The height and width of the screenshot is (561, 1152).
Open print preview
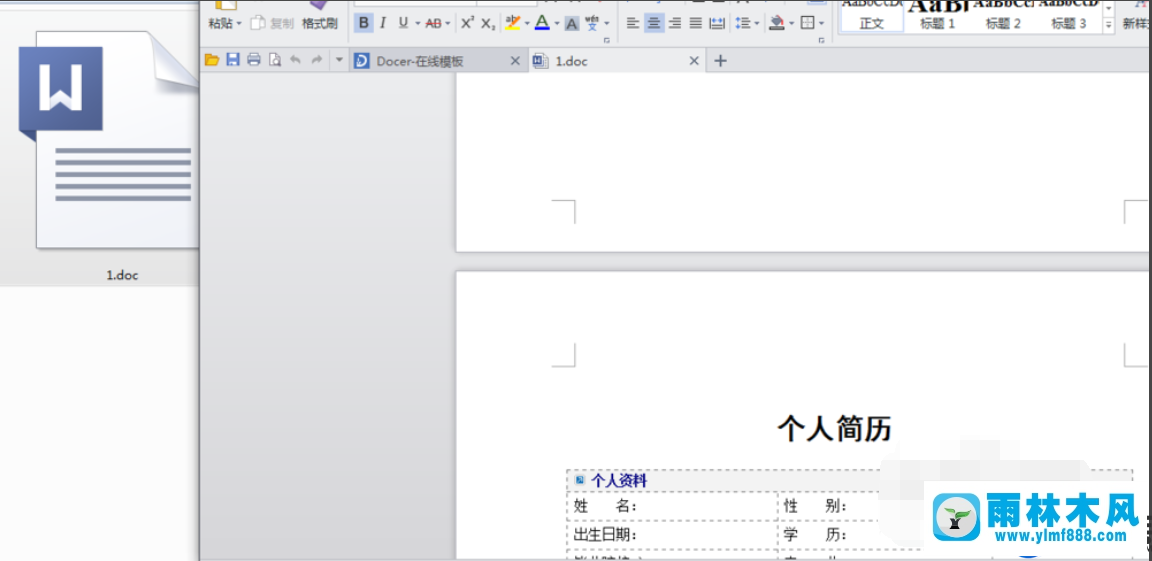pos(275,60)
